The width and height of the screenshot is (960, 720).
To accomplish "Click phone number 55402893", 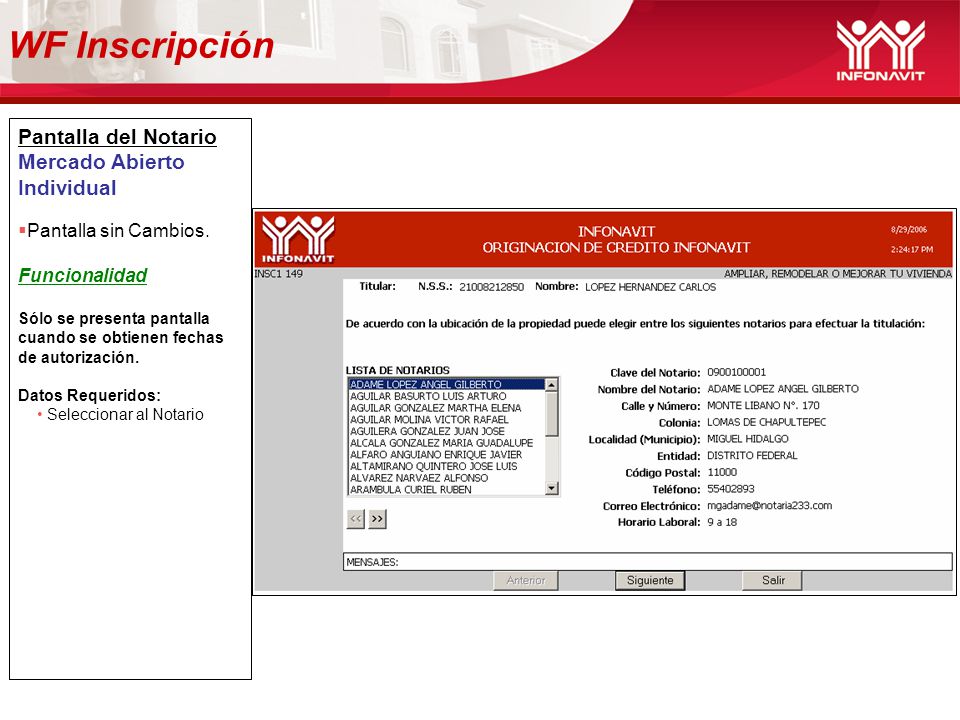I will tap(731, 489).
